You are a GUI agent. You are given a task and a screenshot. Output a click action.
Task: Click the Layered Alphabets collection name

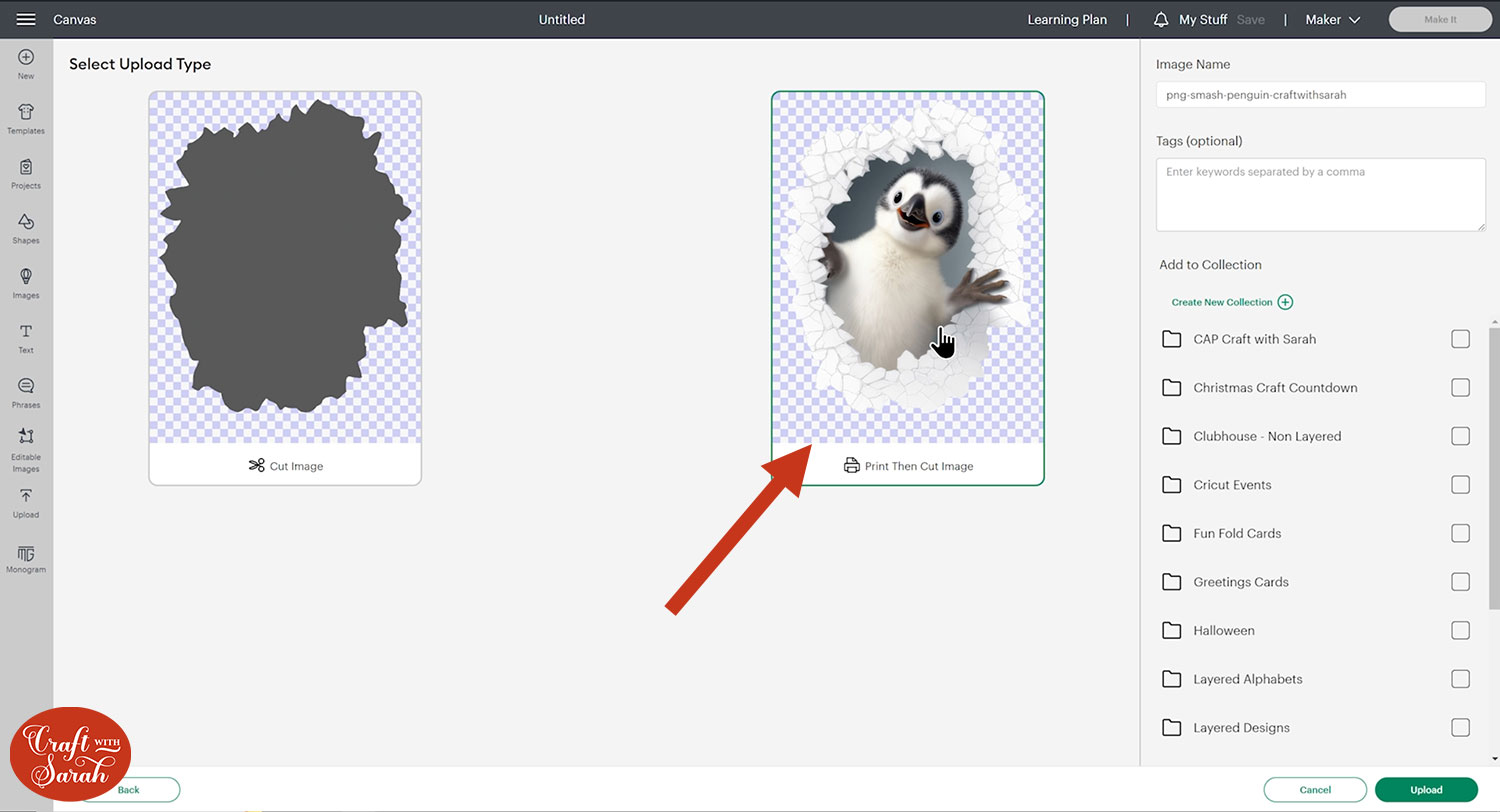click(x=1248, y=679)
